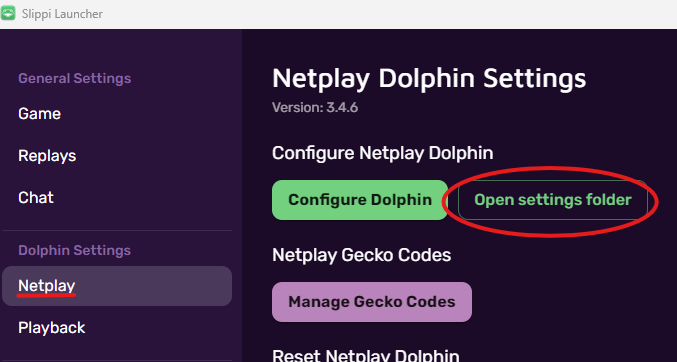Open the Game settings page
This screenshot has width=677, height=362.
(39, 114)
